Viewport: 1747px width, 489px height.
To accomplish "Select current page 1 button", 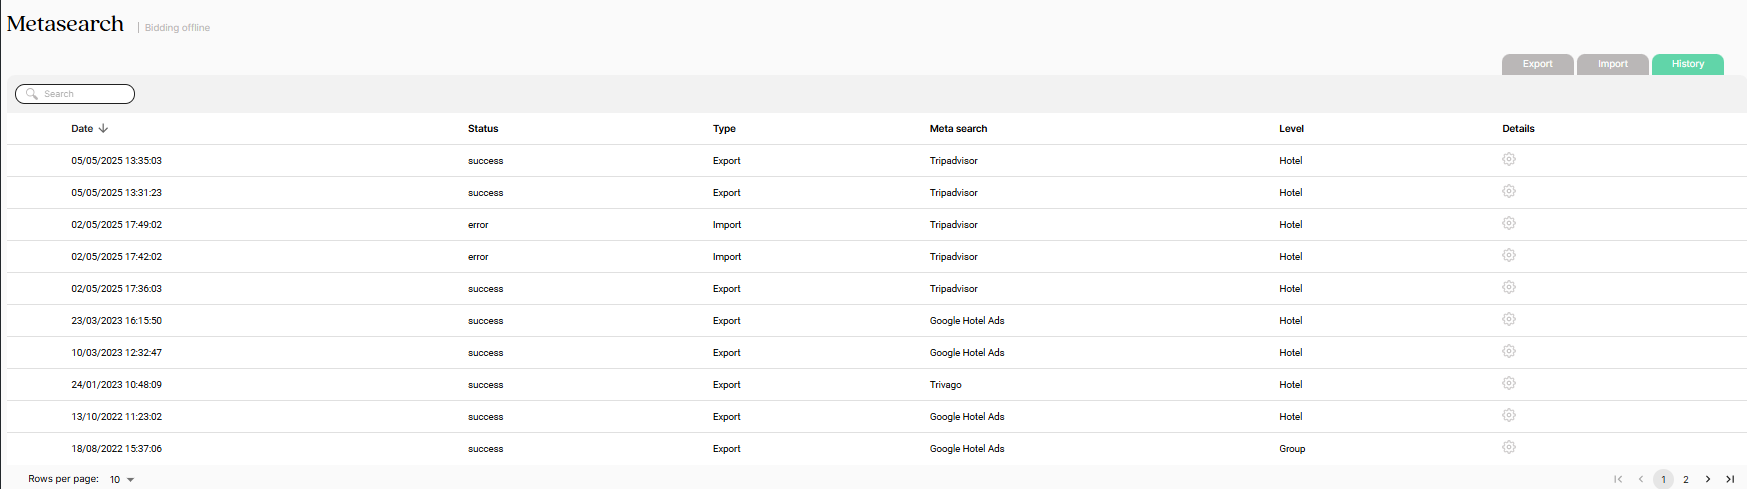I will click(1663, 479).
